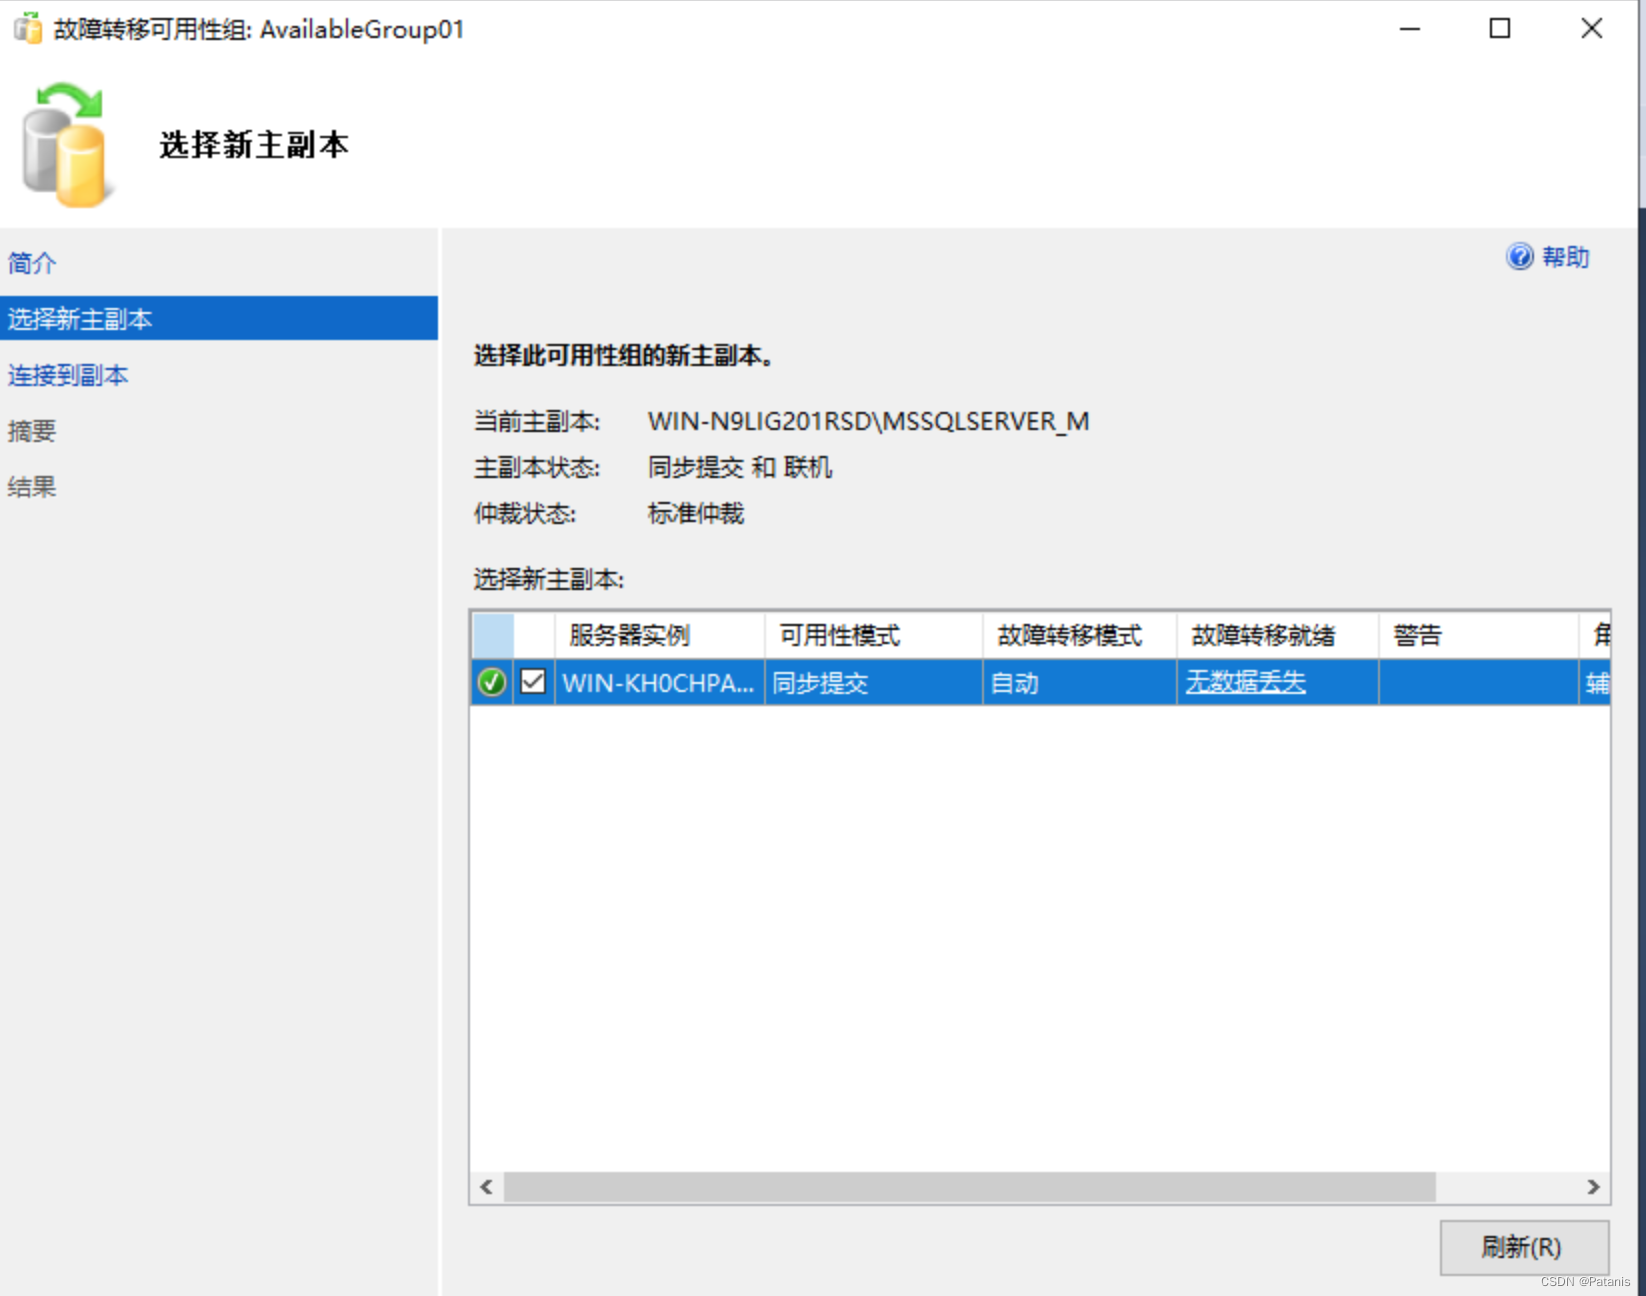Screen dimensions: 1646x1296
Task: Sort by 故障转移就绪 column header
Action: (1278, 635)
